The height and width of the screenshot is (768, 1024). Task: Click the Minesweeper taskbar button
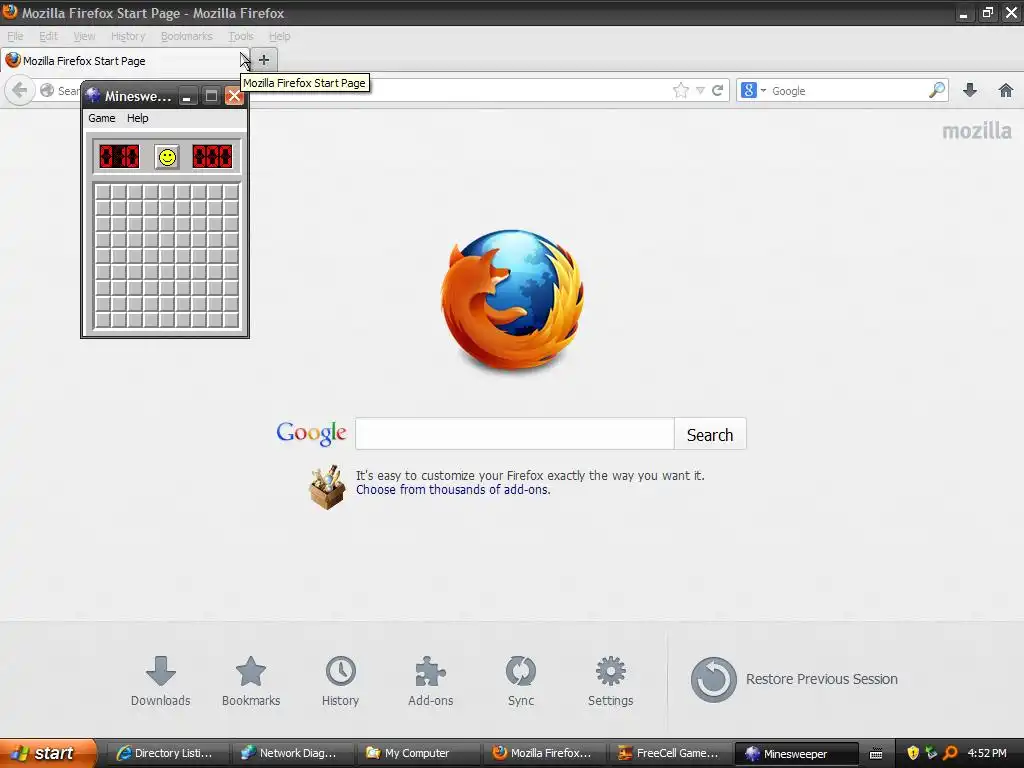point(796,753)
